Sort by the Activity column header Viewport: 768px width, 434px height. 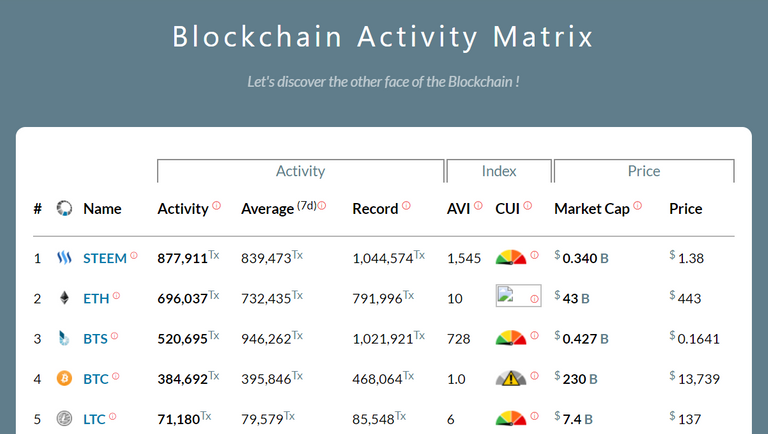(x=183, y=209)
